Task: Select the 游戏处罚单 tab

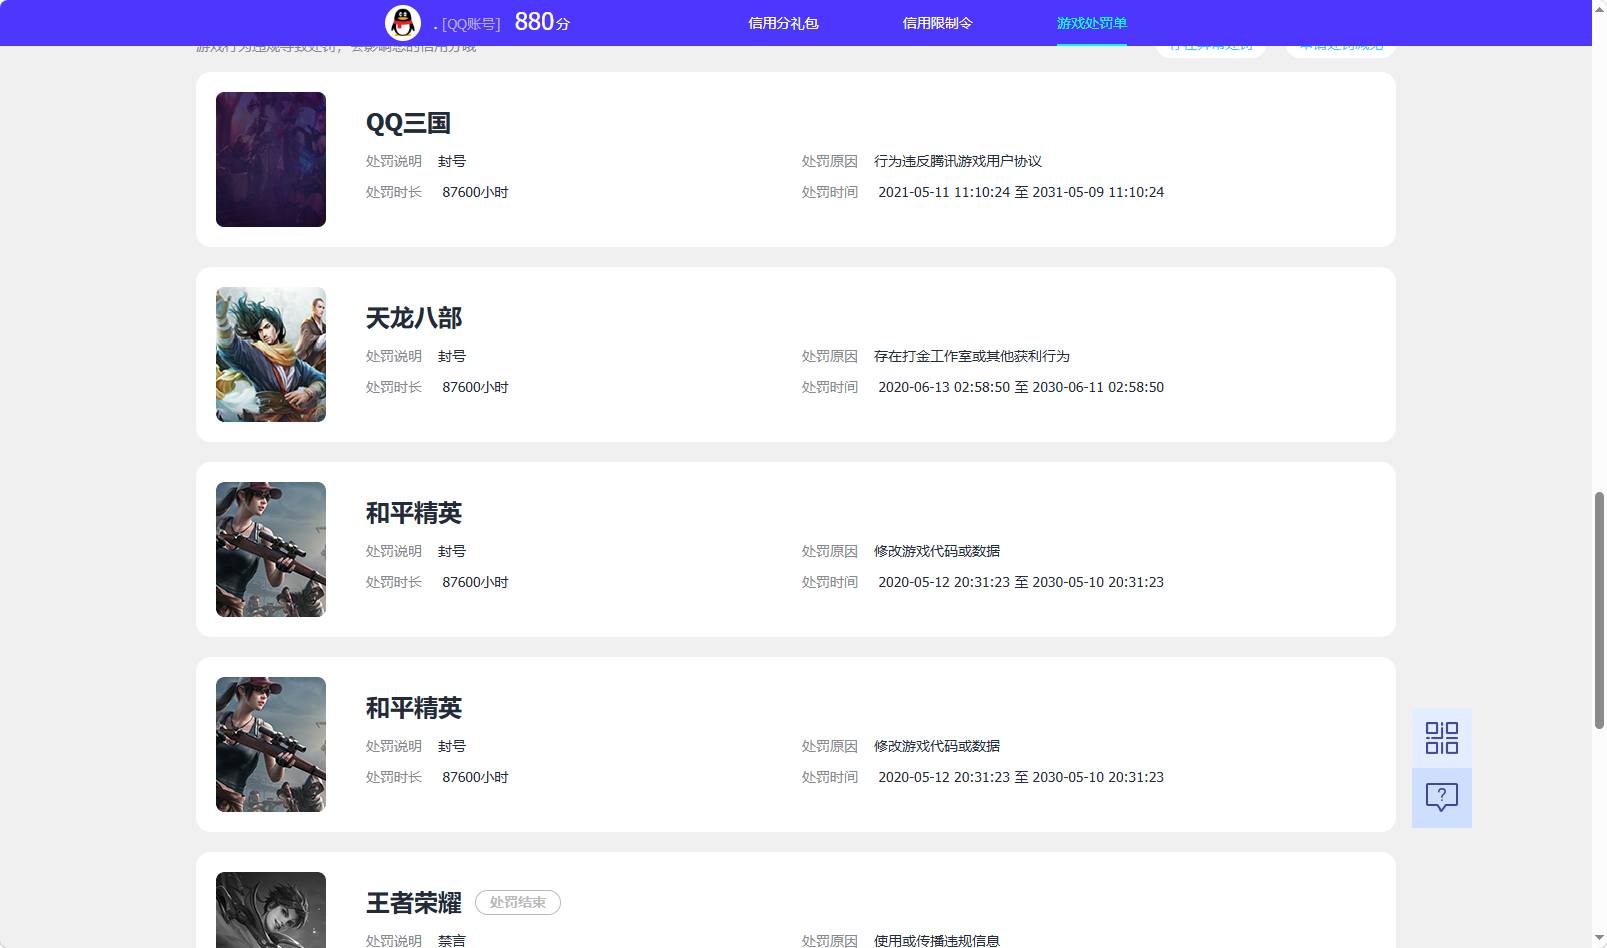Action: coord(1091,23)
